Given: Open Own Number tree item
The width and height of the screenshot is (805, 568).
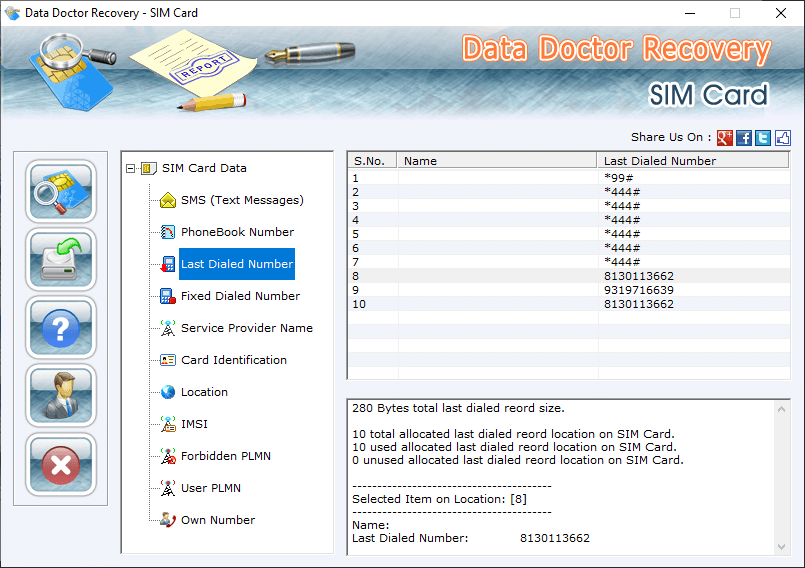Looking at the screenshot, I should [x=218, y=520].
